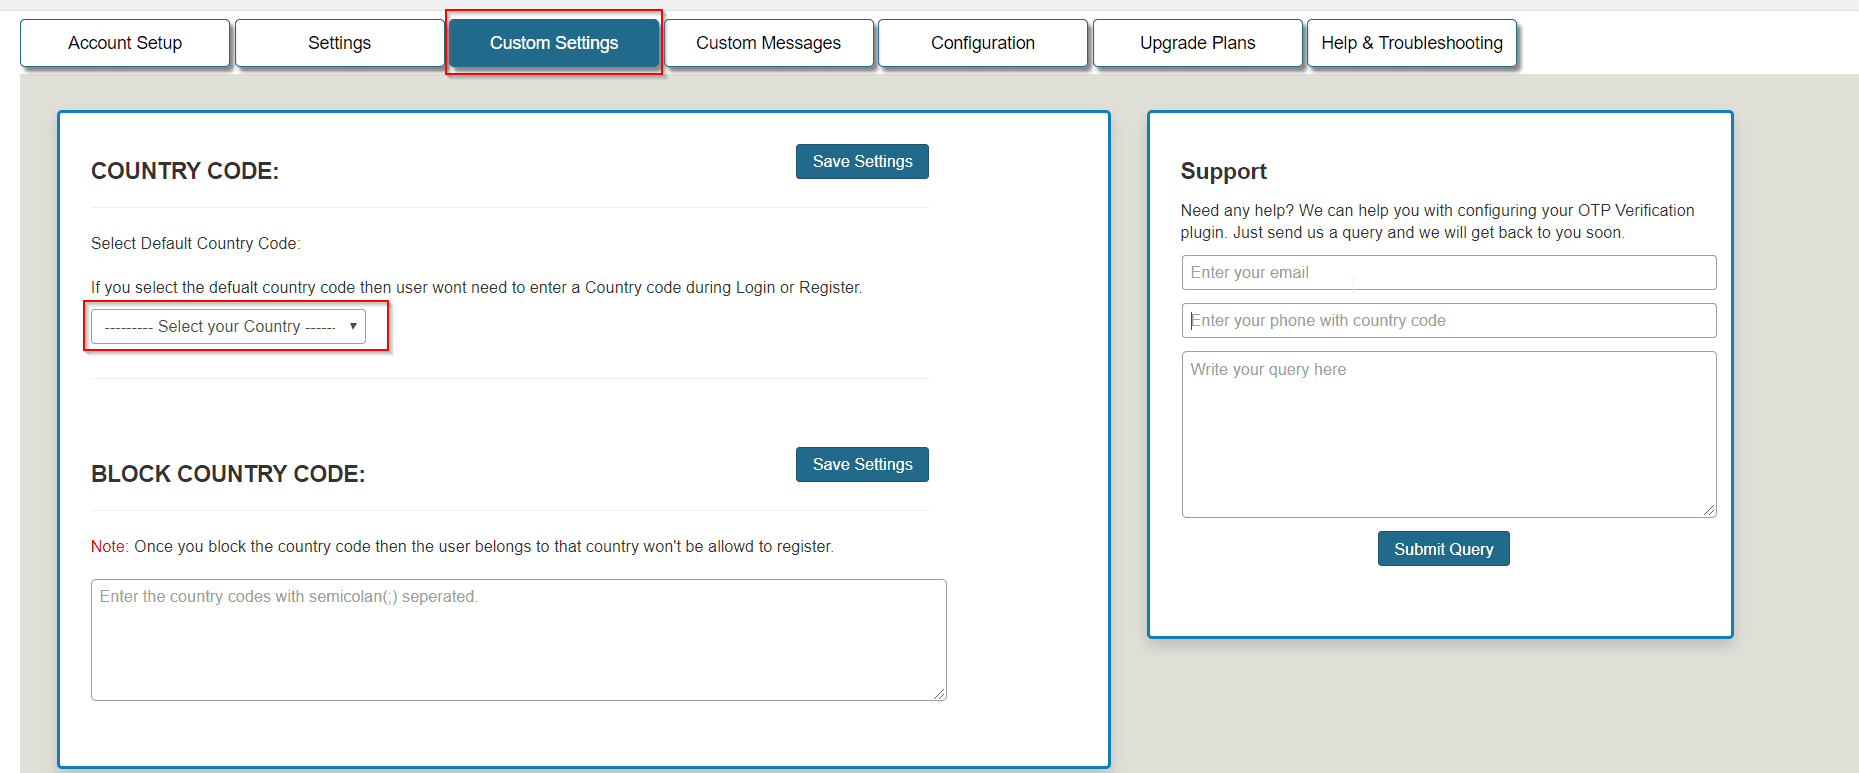Click the BLOCK COUNTRY CODE heading
Image resolution: width=1859 pixels, height=773 pixels.
point(228,474)
